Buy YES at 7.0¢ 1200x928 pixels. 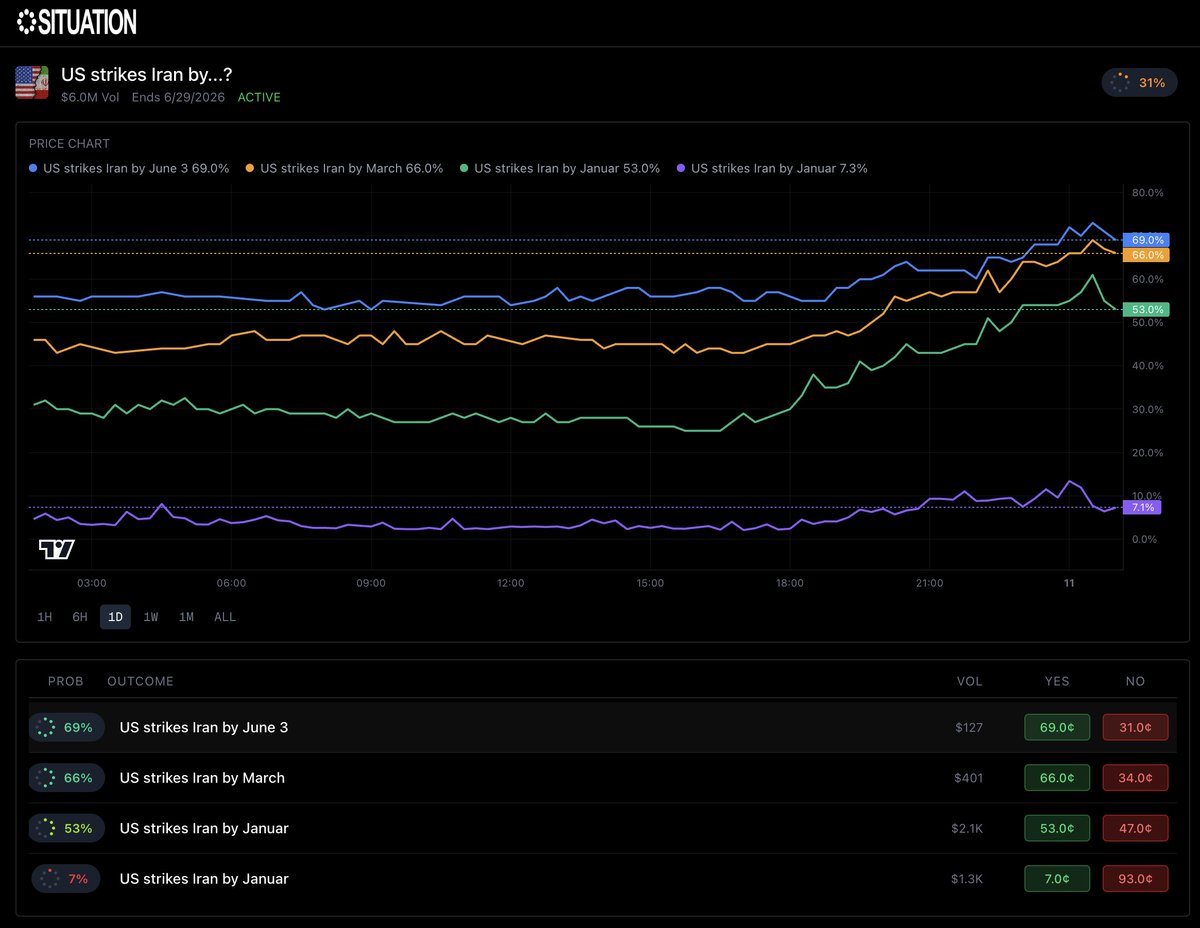1057,878
